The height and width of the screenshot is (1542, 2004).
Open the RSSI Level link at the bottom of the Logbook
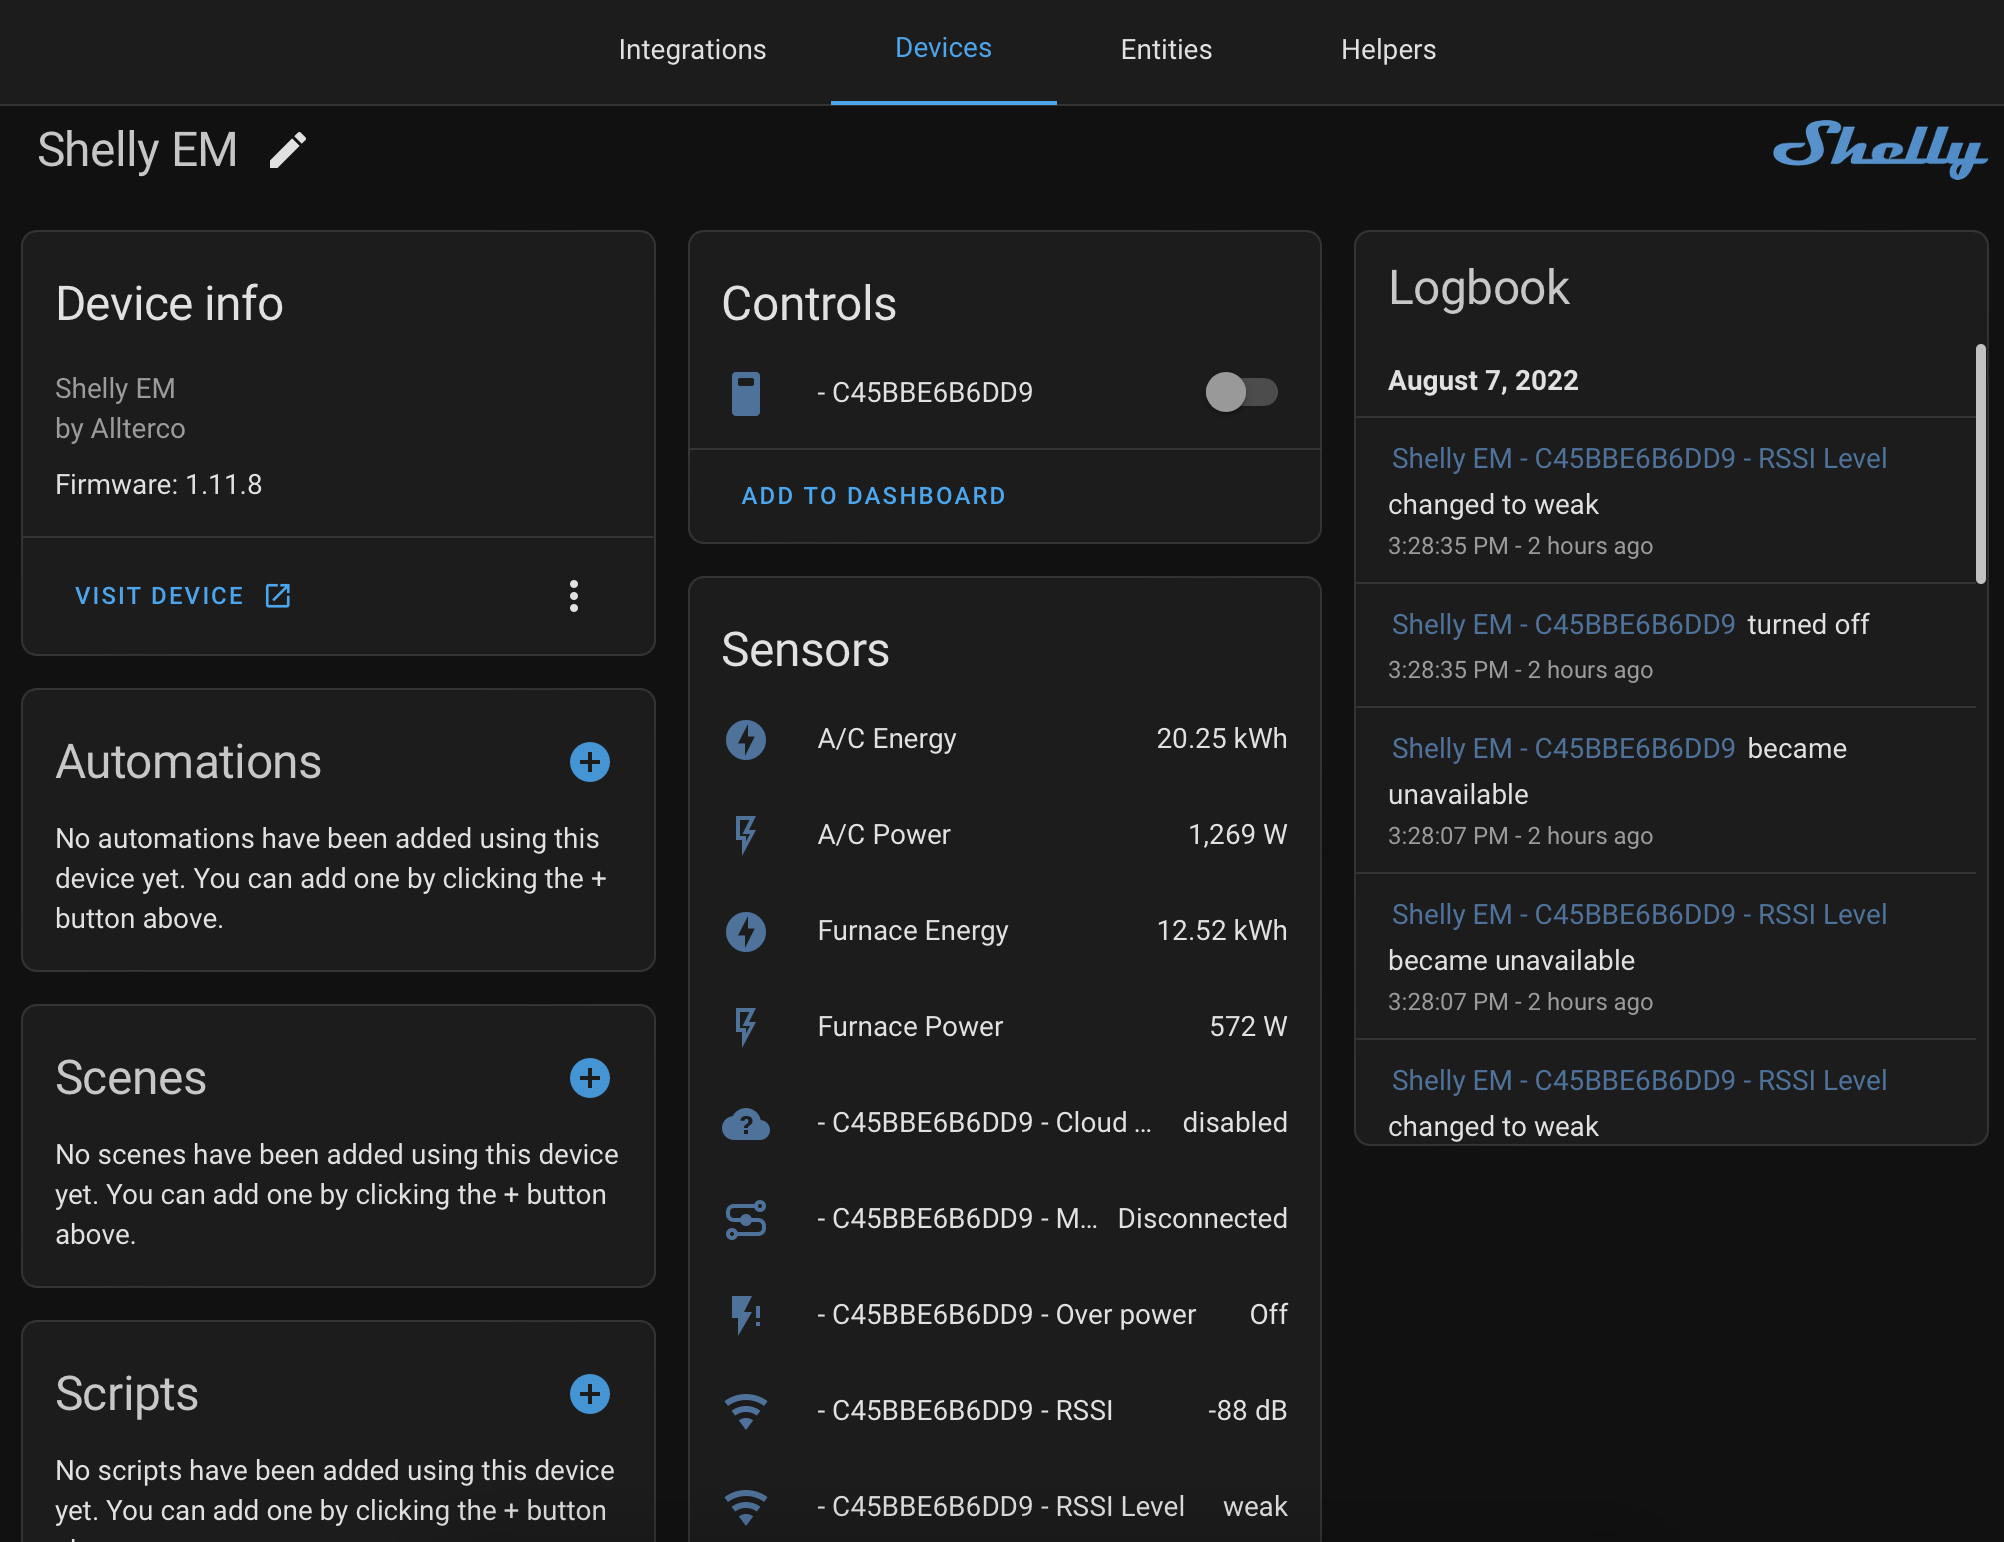click(x=1639, y=1080)
